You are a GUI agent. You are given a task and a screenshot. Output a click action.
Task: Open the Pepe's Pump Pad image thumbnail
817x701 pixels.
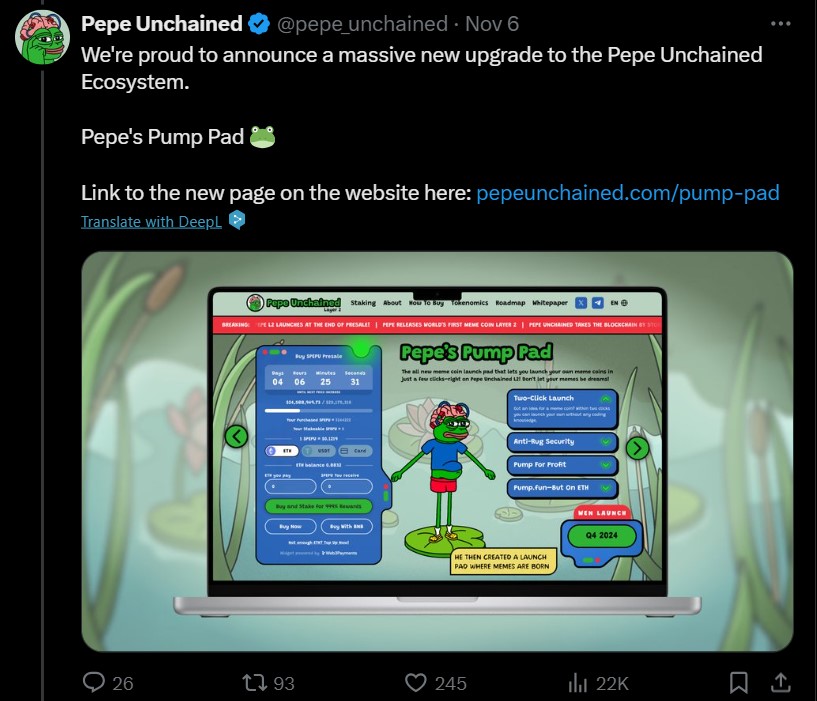pos(437,451)
